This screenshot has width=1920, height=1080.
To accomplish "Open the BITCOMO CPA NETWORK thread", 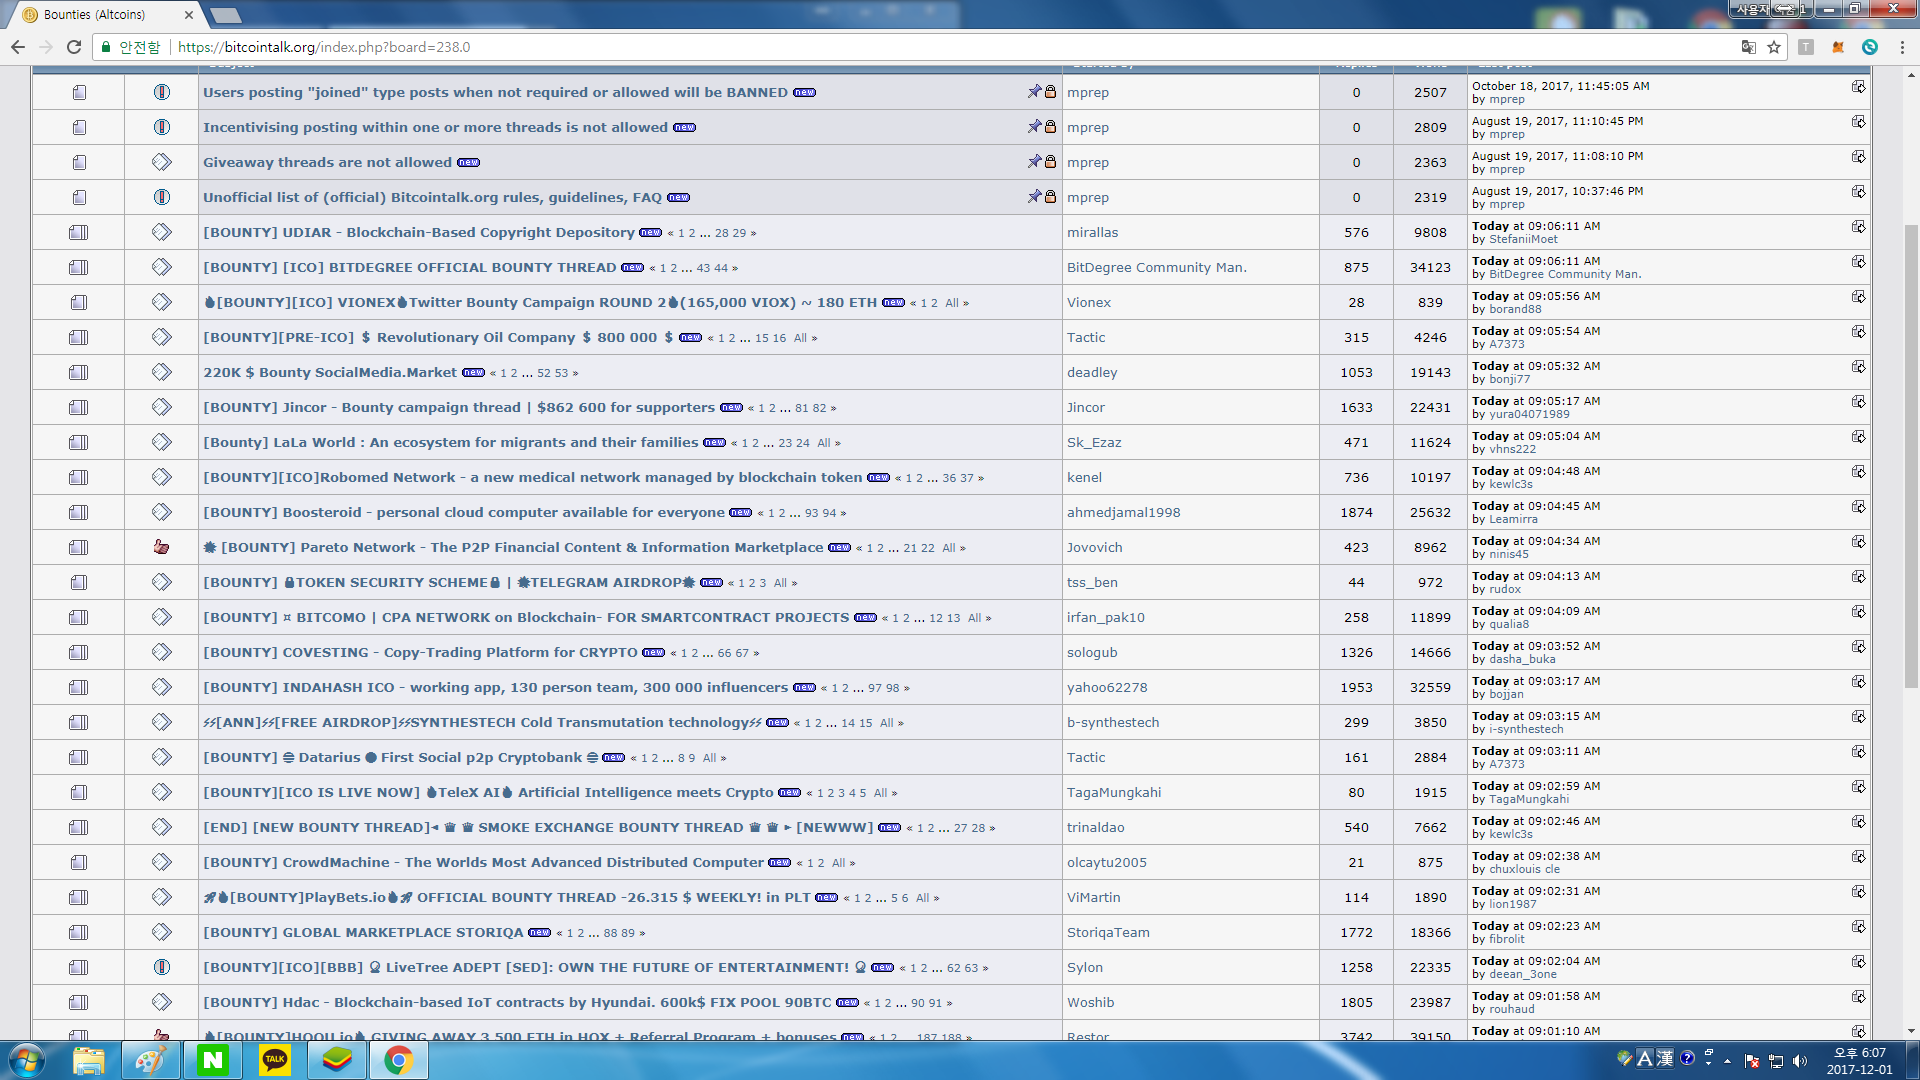I will 526,617.
